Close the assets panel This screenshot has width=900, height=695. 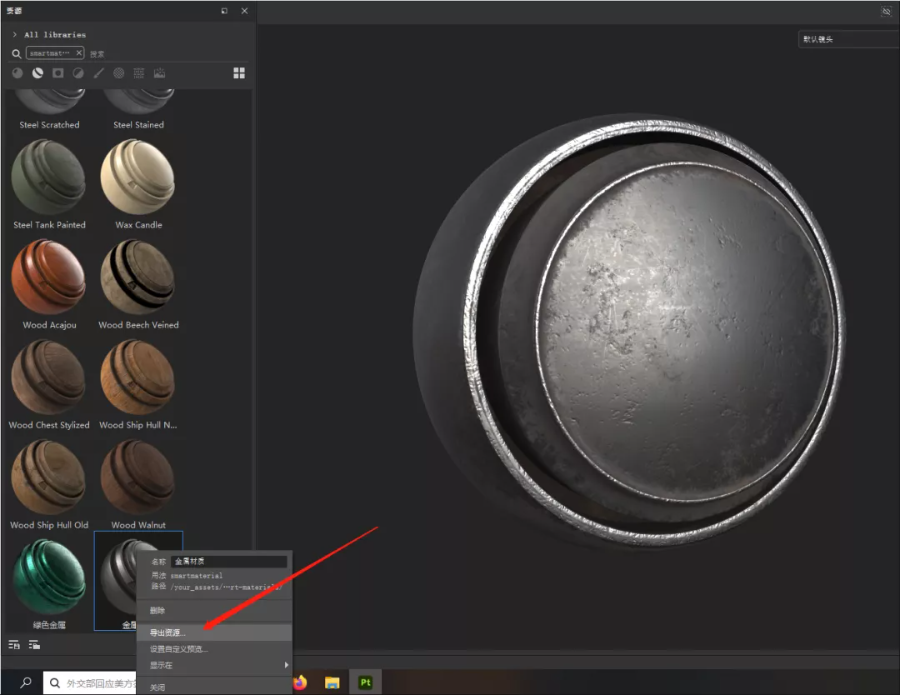[x=245, y=11]
